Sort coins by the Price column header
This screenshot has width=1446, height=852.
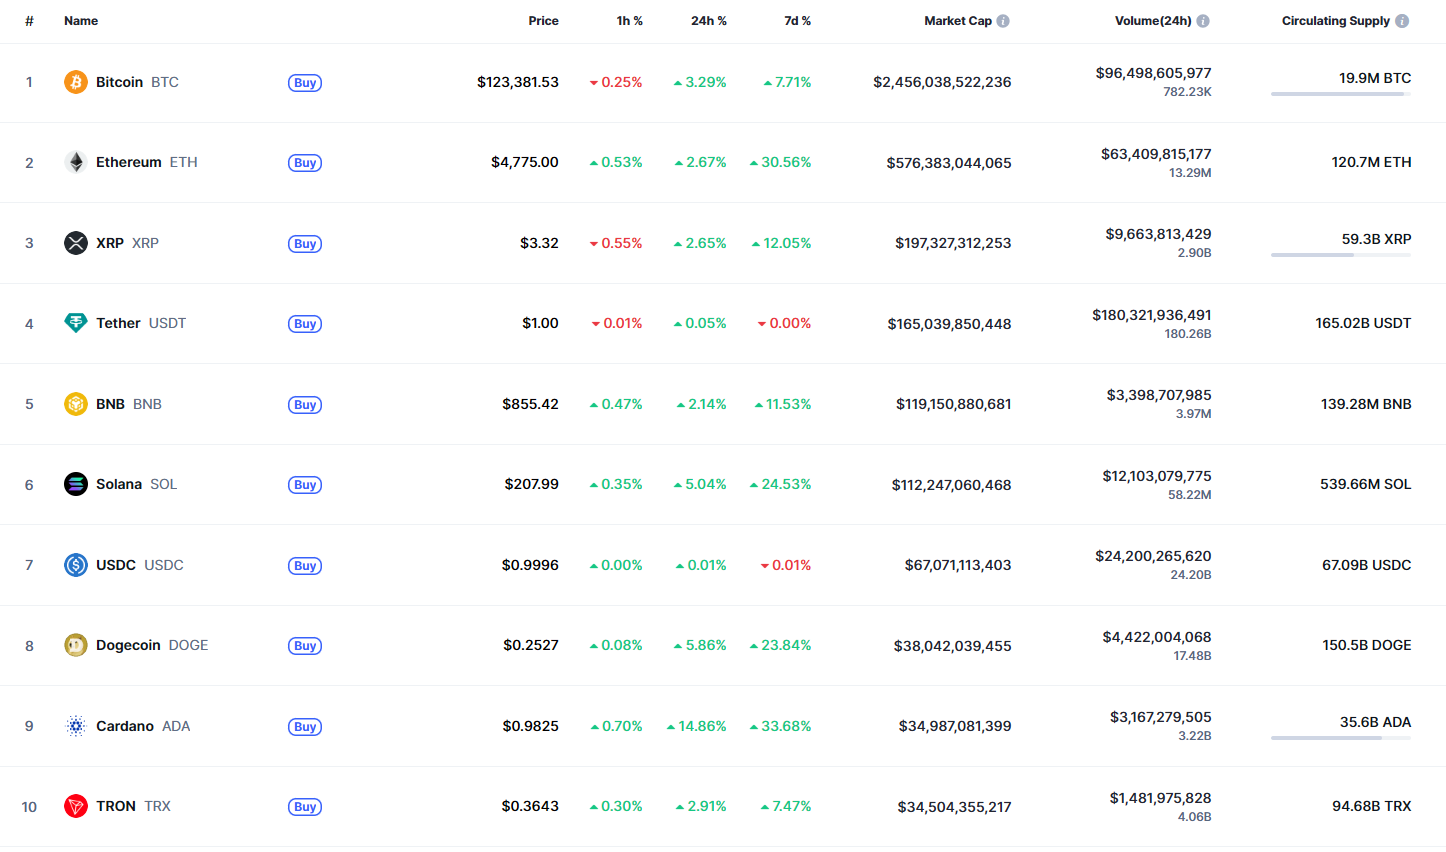click(x=544, y=21)
